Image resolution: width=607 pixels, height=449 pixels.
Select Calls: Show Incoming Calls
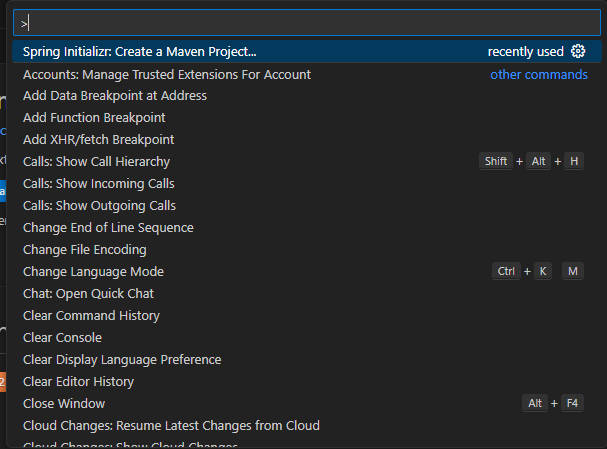[x=307, y=184]
